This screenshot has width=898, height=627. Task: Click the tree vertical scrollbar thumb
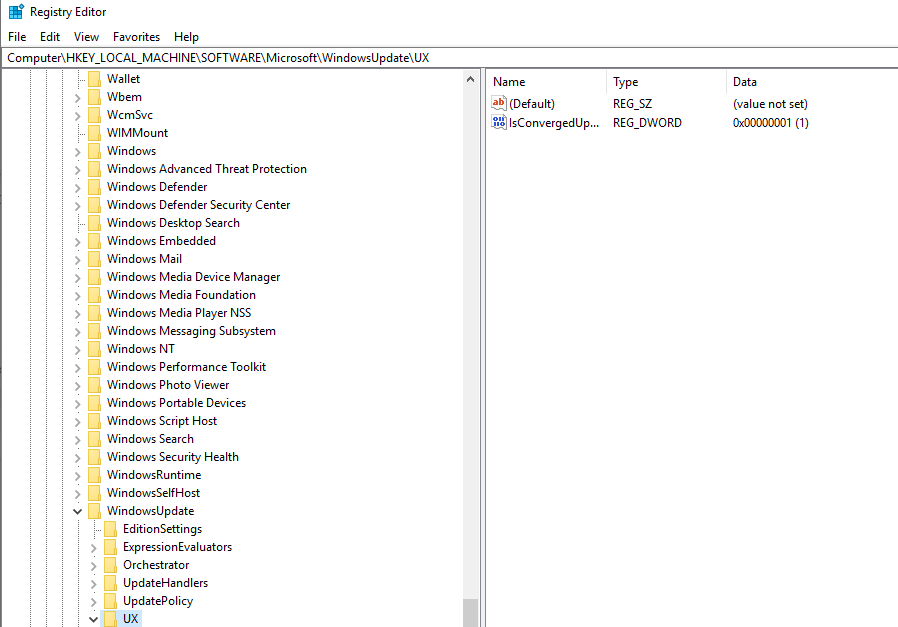coord(471,613)
